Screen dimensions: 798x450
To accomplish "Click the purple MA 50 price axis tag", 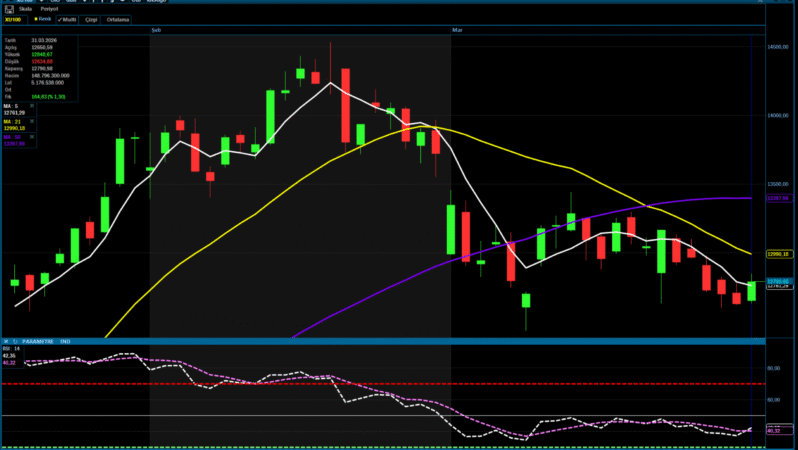I will [x=780, y=199].
